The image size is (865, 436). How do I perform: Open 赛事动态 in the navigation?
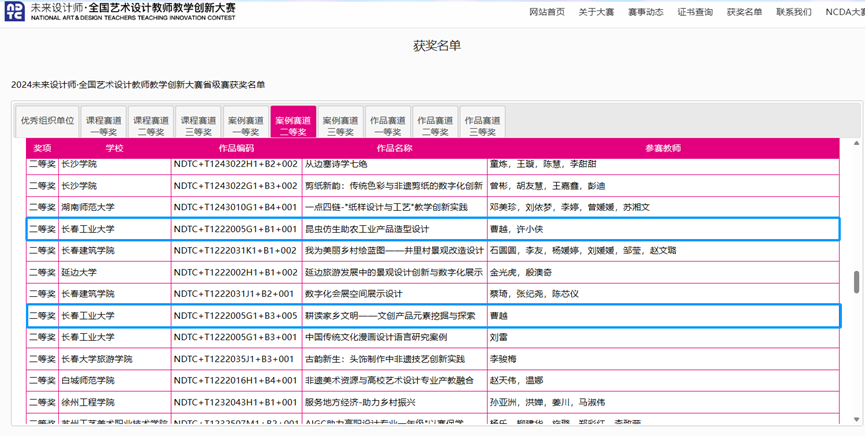(645, 12)
